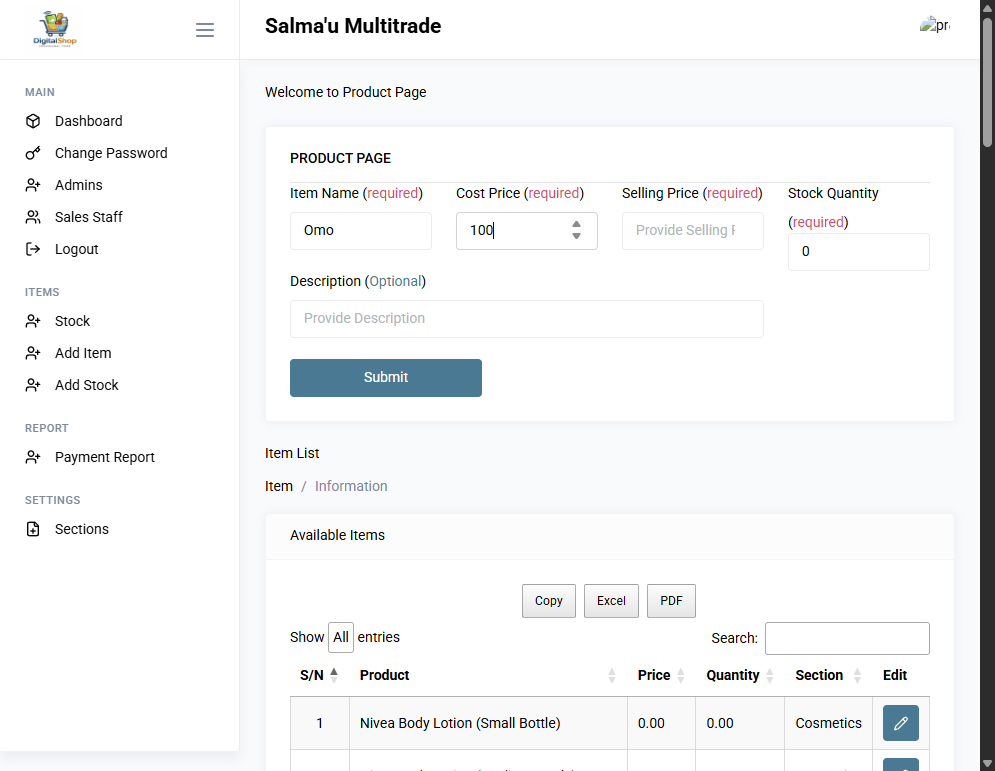Viewport: 995px width, 771px height.
Task: Open the Show entries dropdown
Action: coord(341,637)
